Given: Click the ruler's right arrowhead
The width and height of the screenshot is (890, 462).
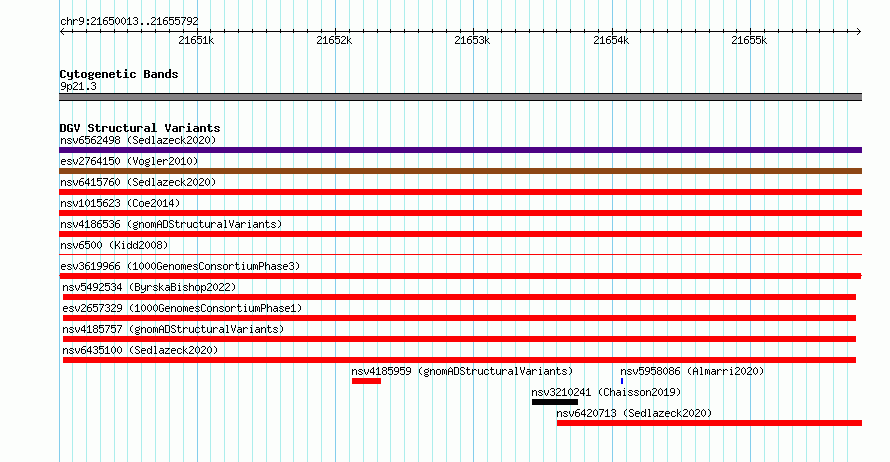Looking at the screenshot, I should (x=859, y=32).
